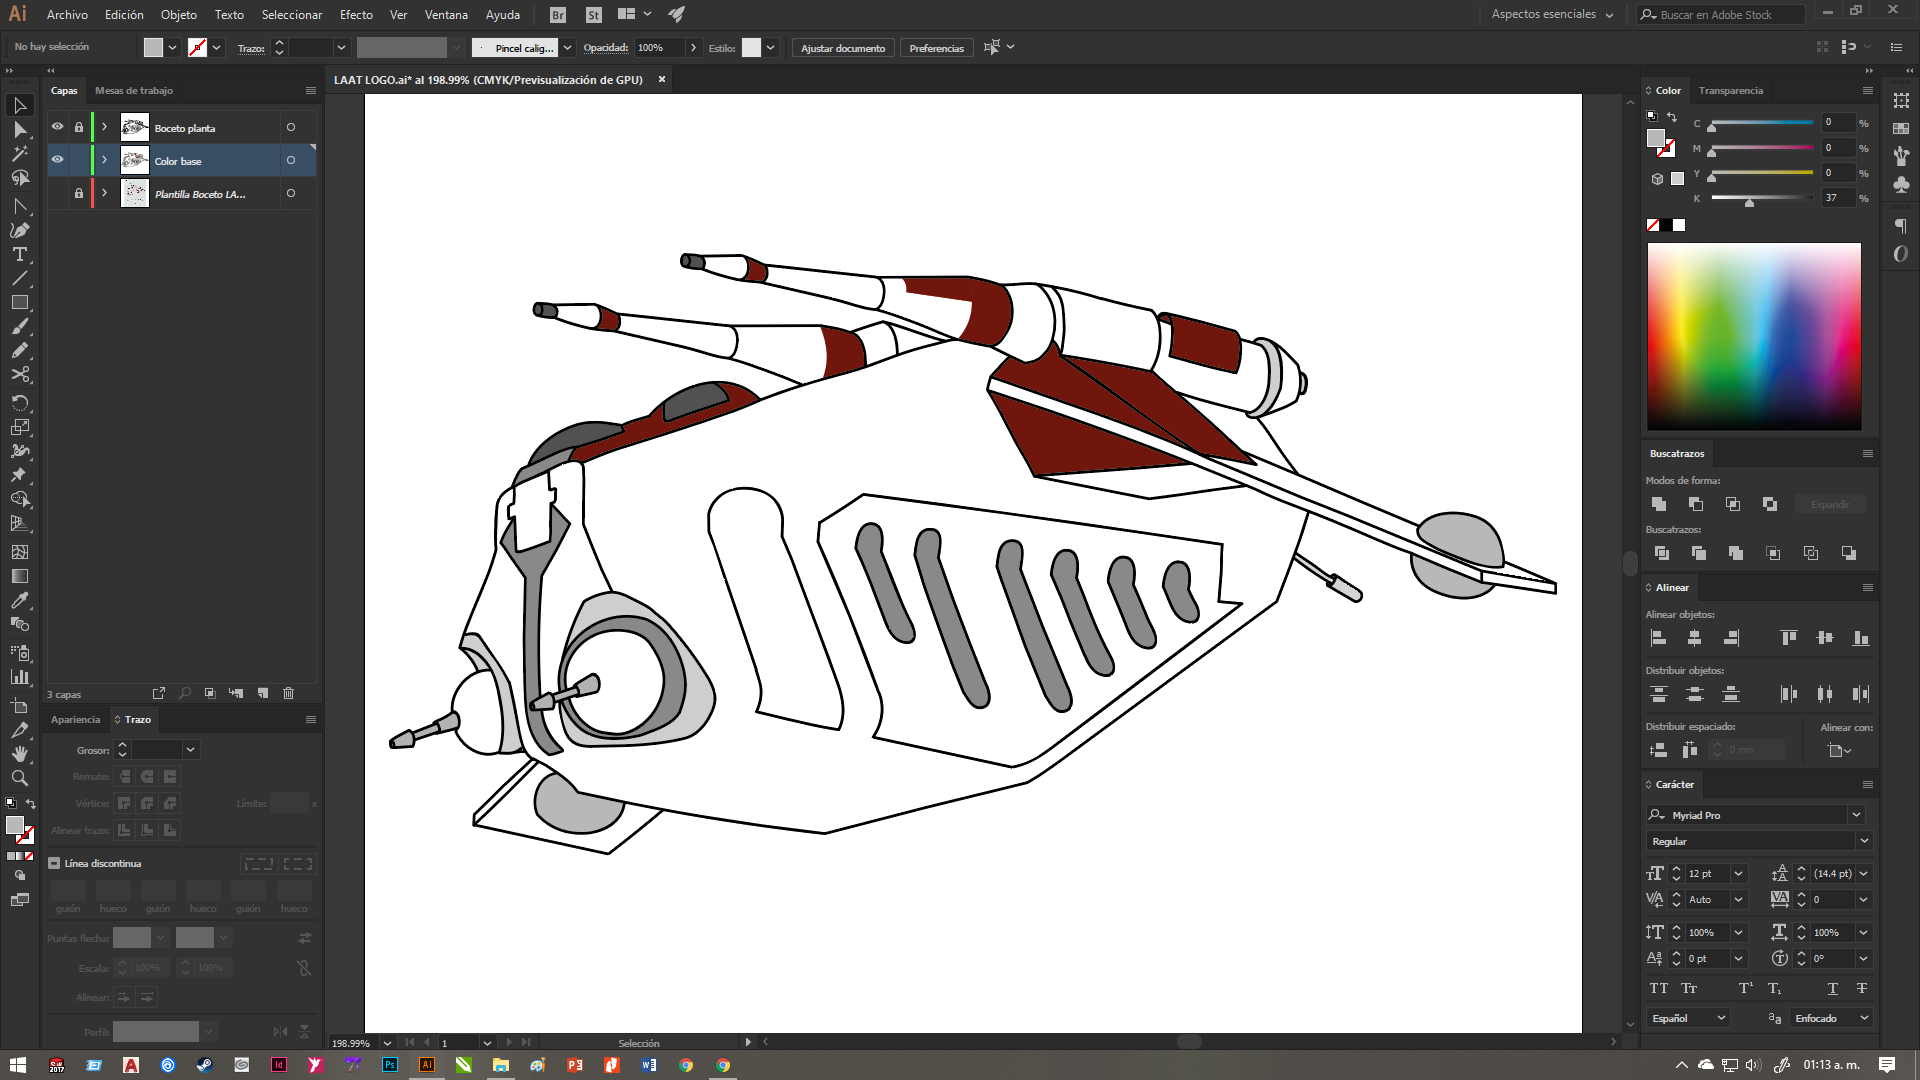Image resolution: width=1920 pixels, height=1080 pixels.
Task: Select the Direct Selection tool
Action: [19, 130]
